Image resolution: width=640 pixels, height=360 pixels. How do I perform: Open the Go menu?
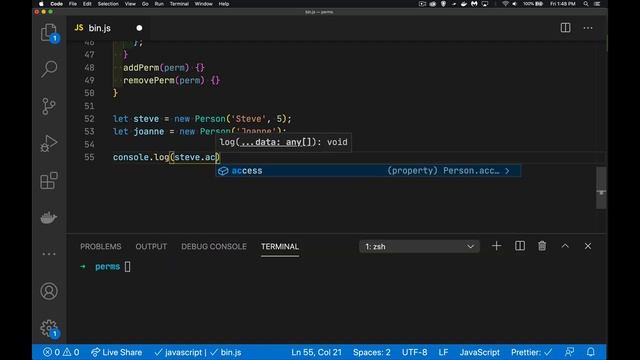click(x=145, y=4)
